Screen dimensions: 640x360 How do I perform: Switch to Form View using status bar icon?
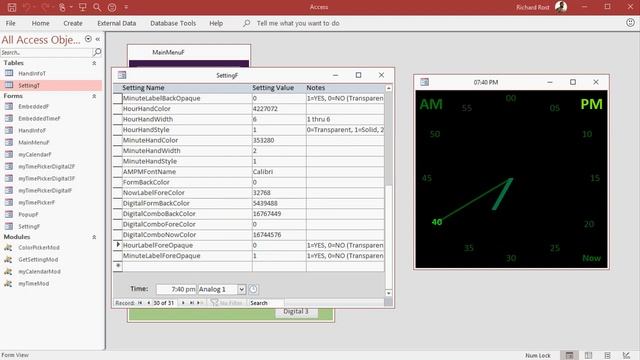tap(569, 356)
